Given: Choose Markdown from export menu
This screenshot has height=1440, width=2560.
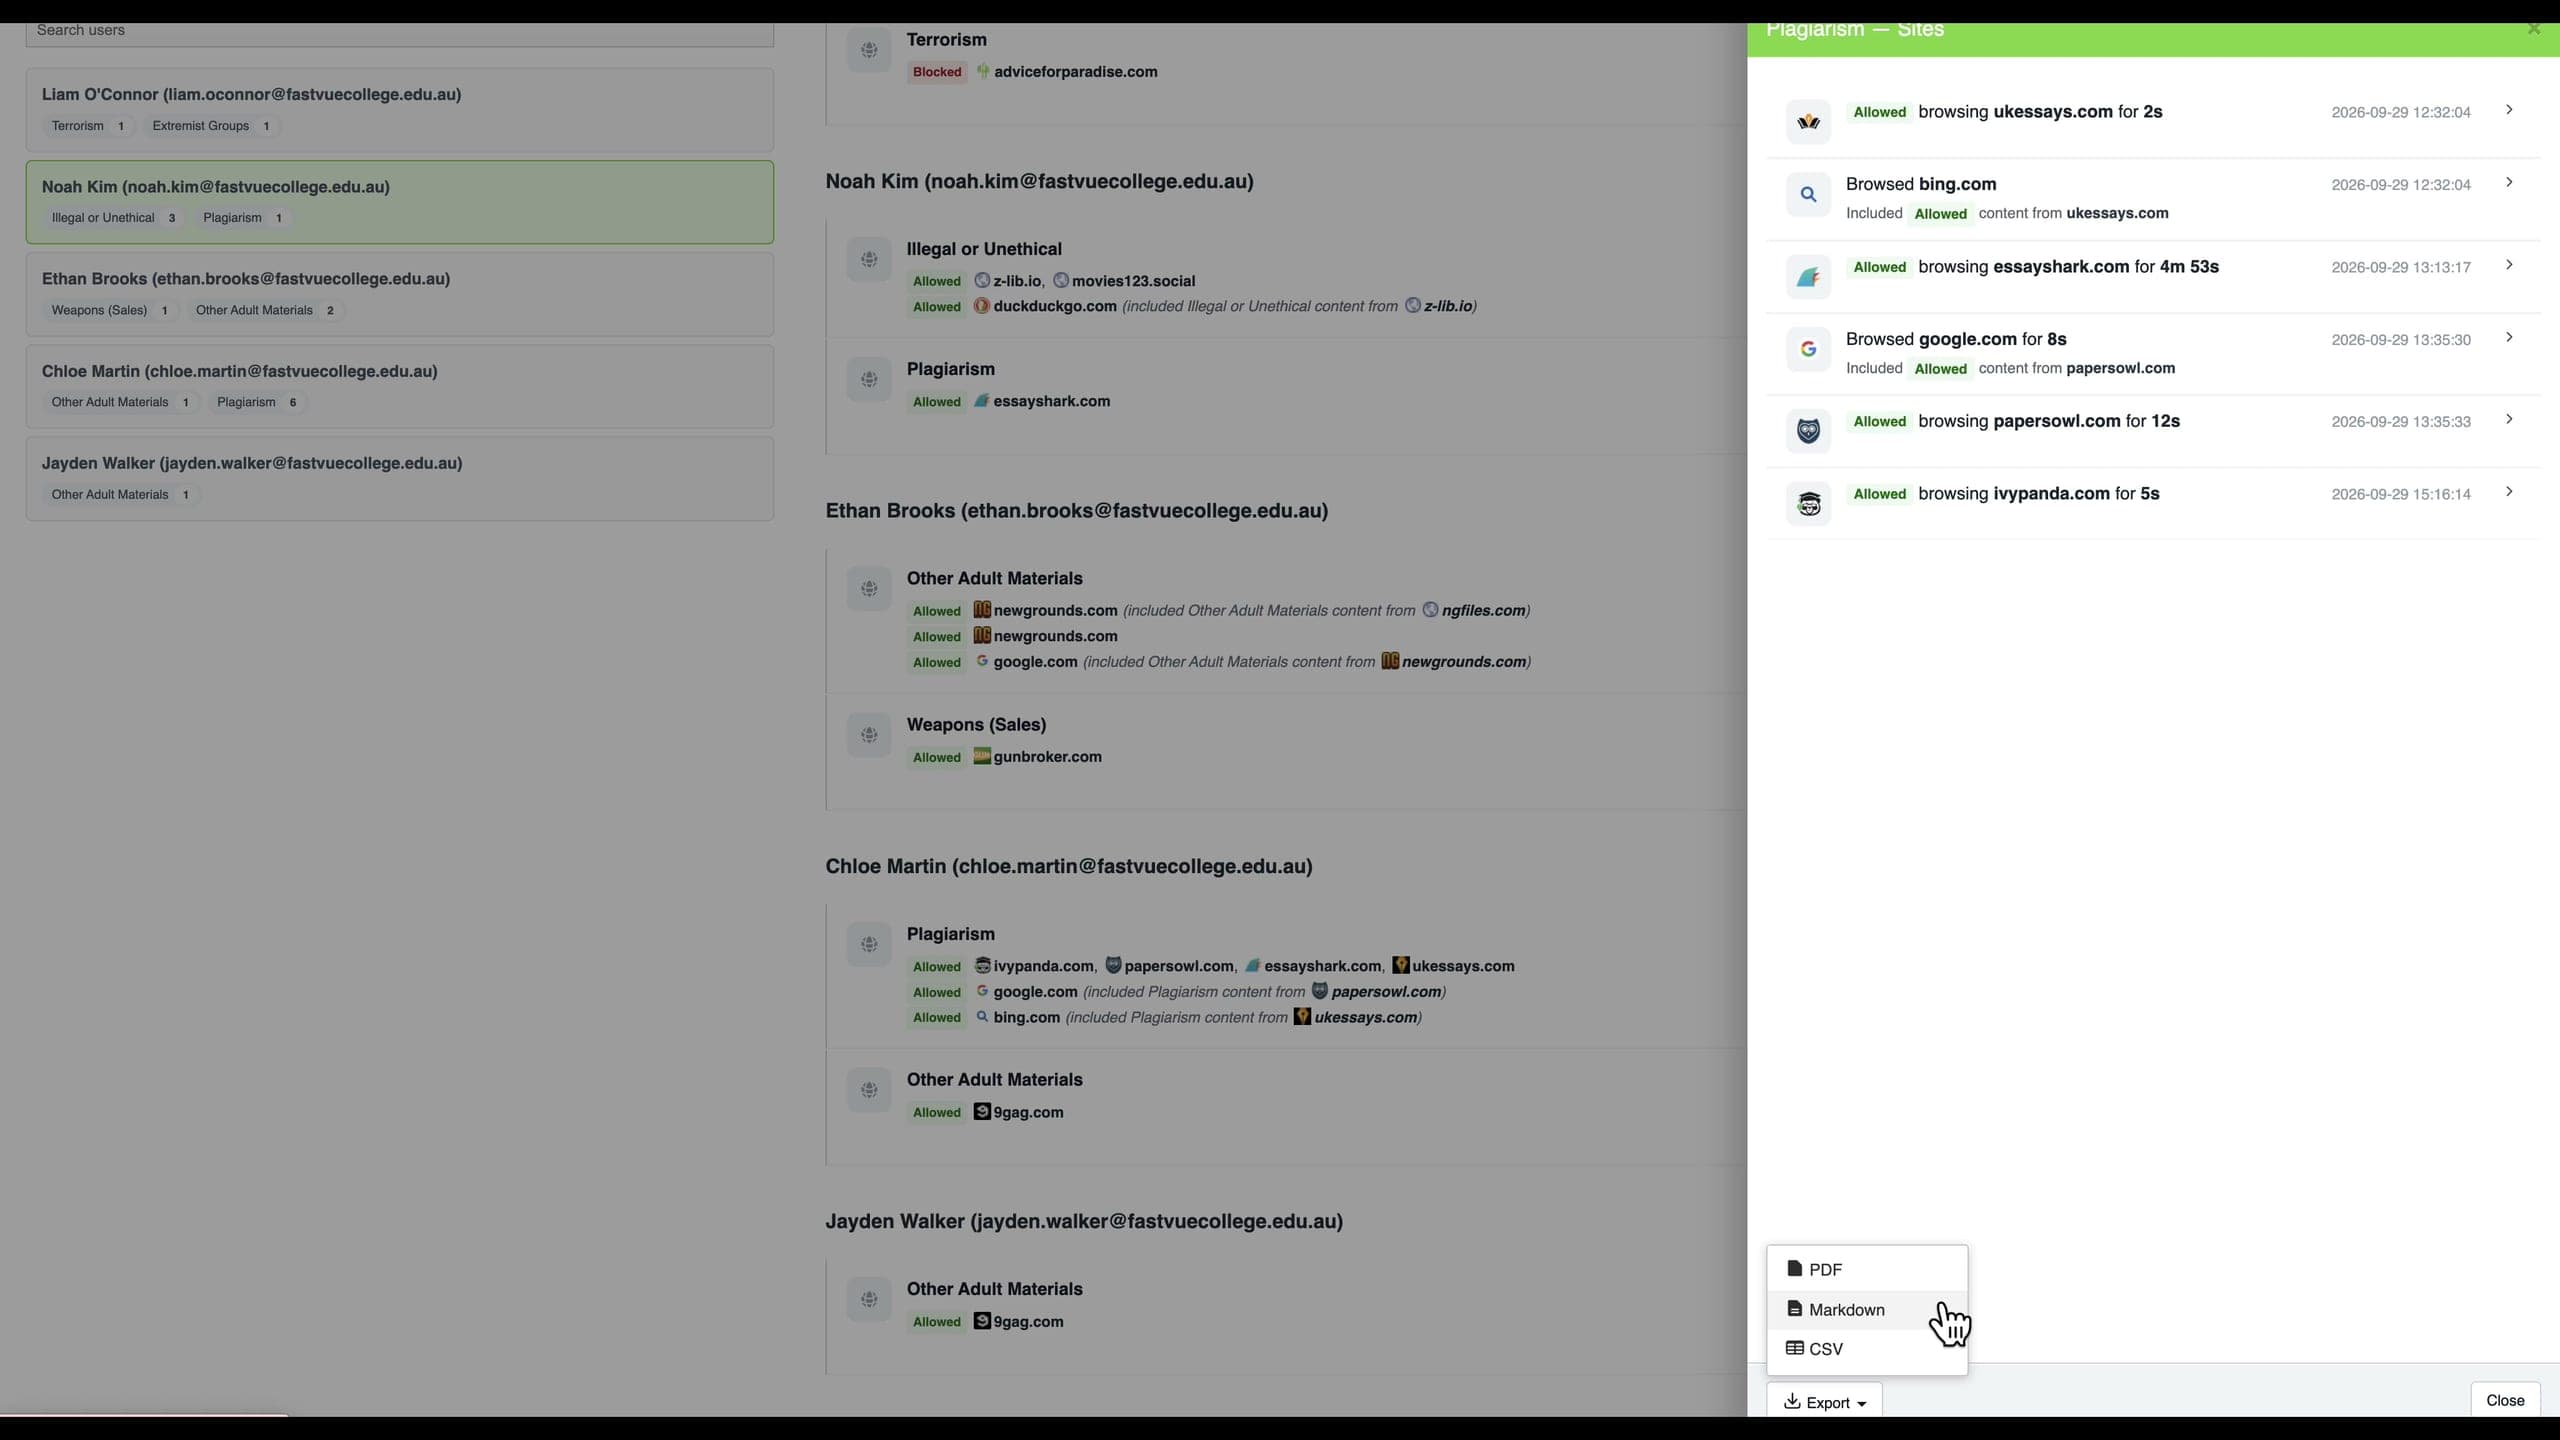Looking at the screenshot, I should 1867,1309.
